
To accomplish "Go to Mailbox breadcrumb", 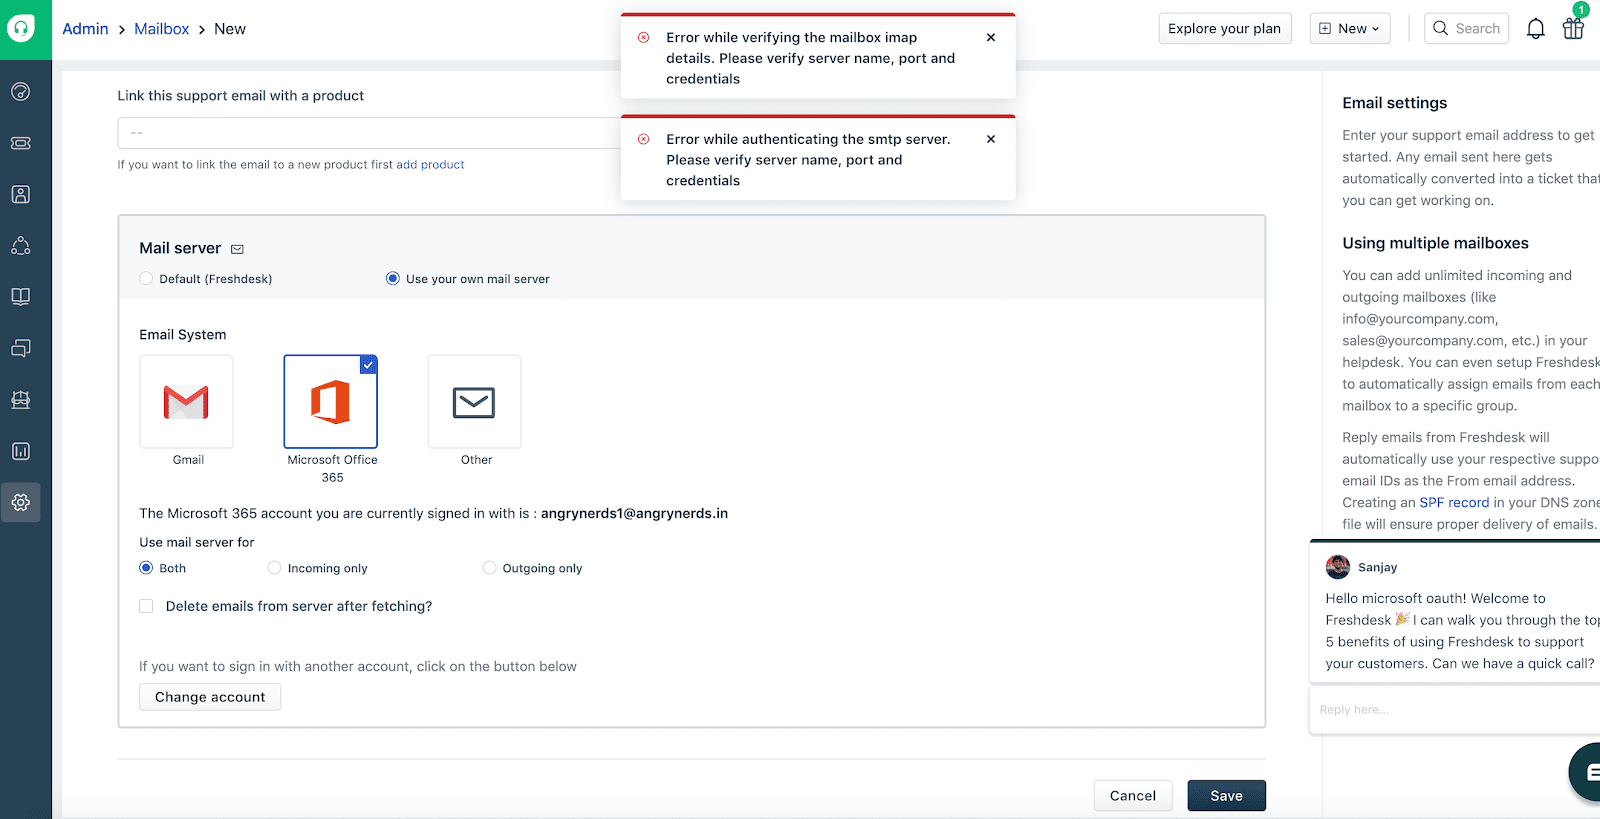I will (x=162, y=29).
